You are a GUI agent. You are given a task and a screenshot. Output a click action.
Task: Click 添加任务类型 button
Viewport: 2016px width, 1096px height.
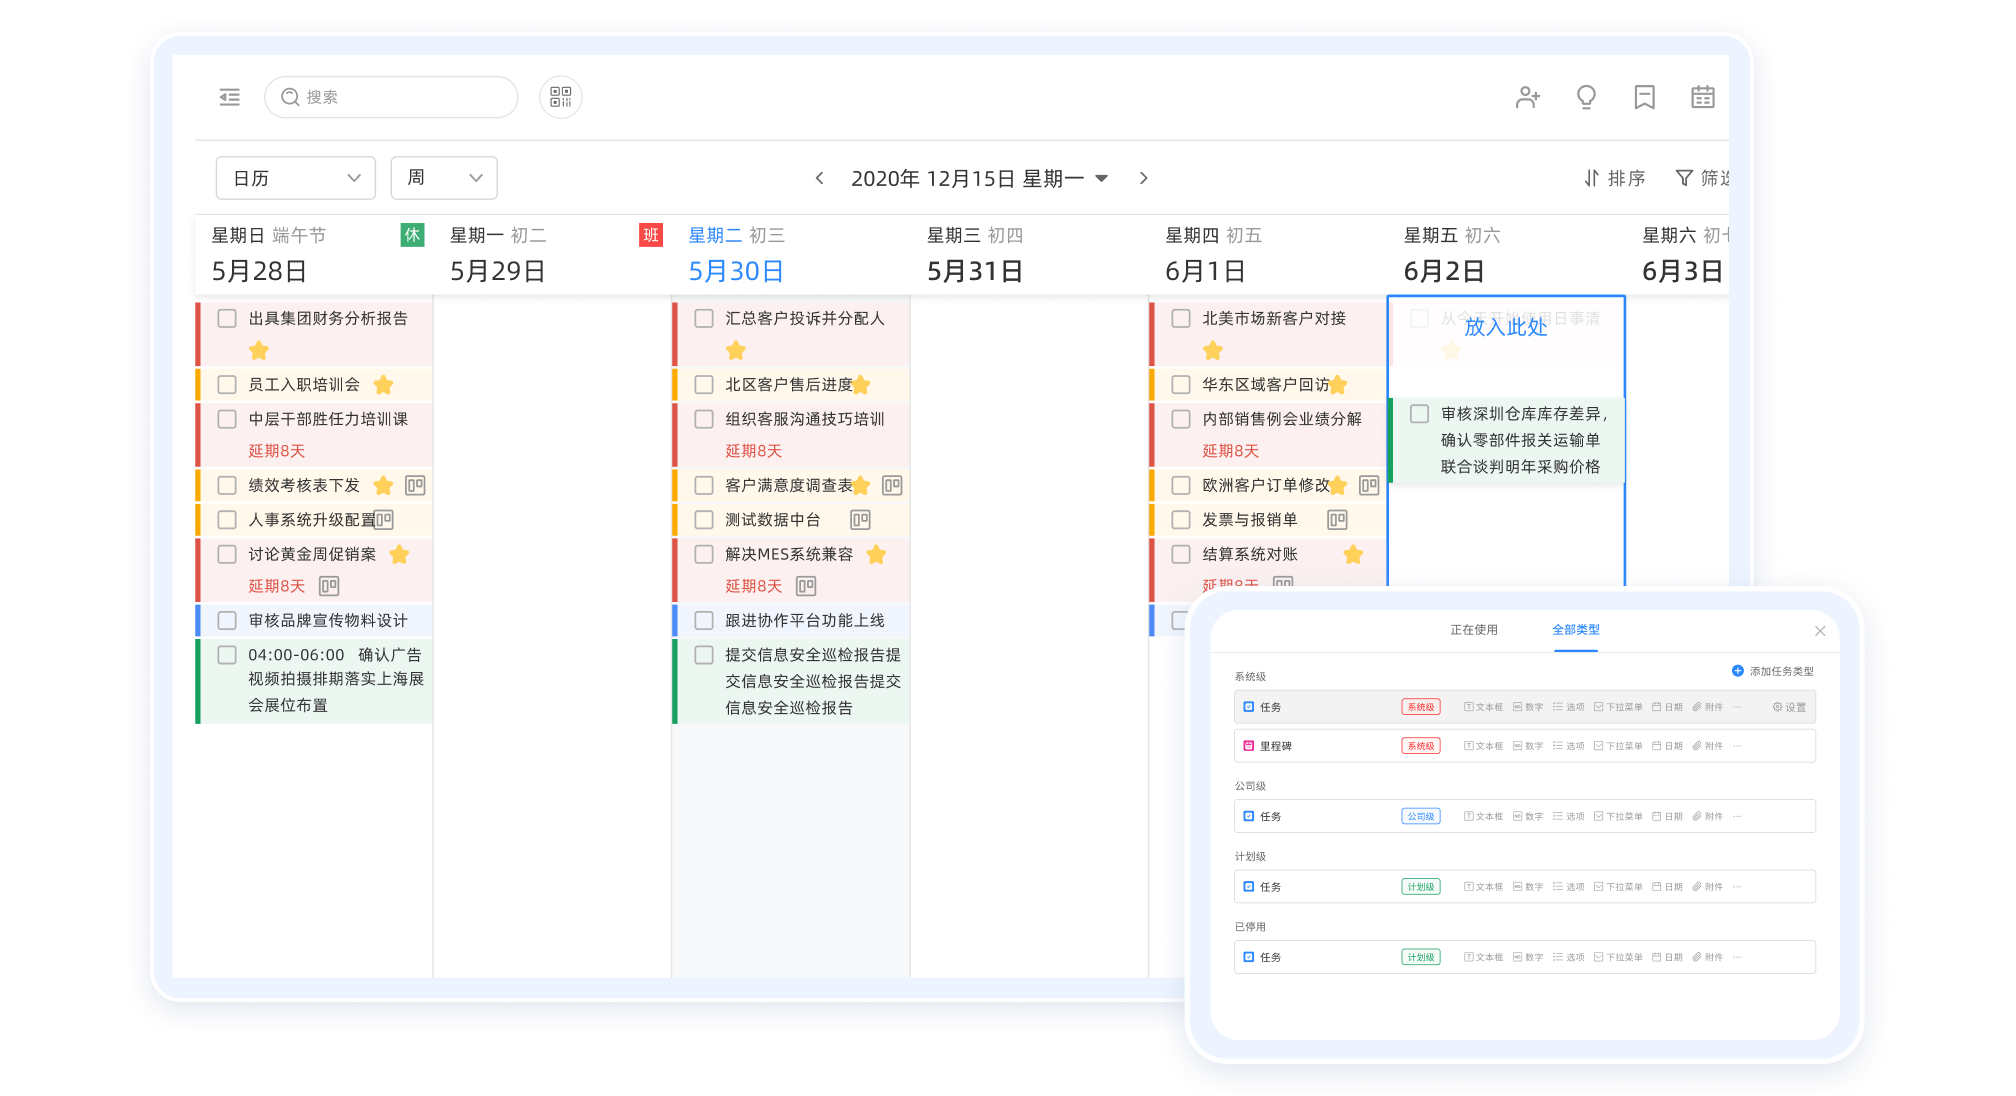[1773, 671]
